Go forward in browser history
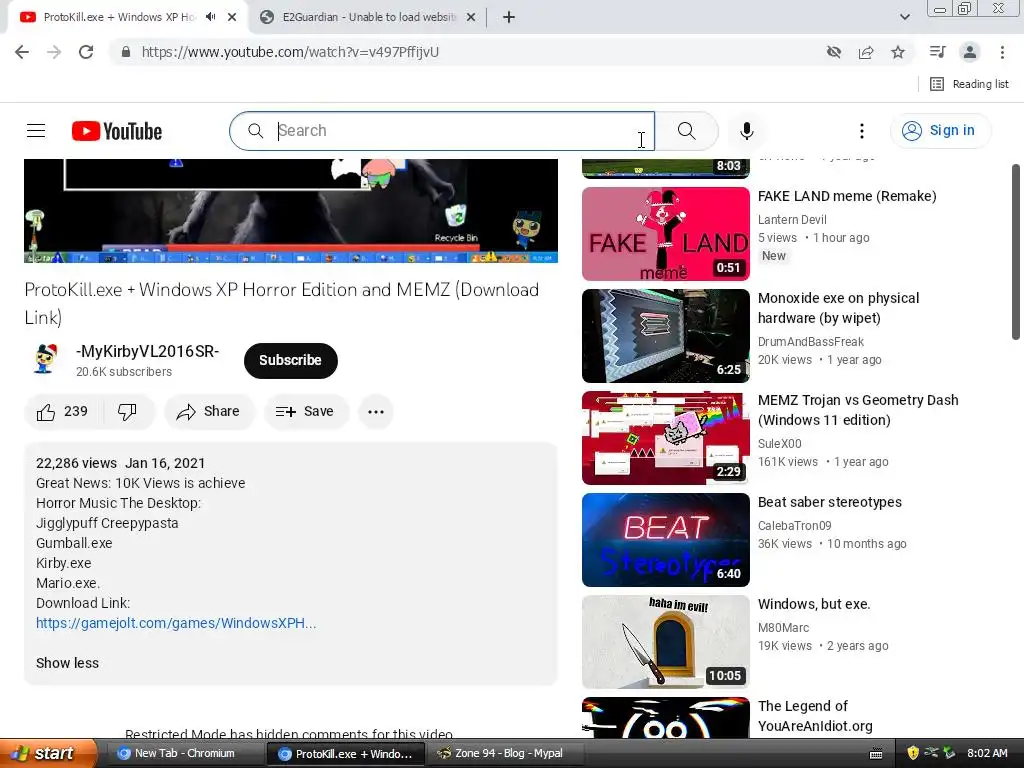1024x768 pixels. click(x=54, y=52)
